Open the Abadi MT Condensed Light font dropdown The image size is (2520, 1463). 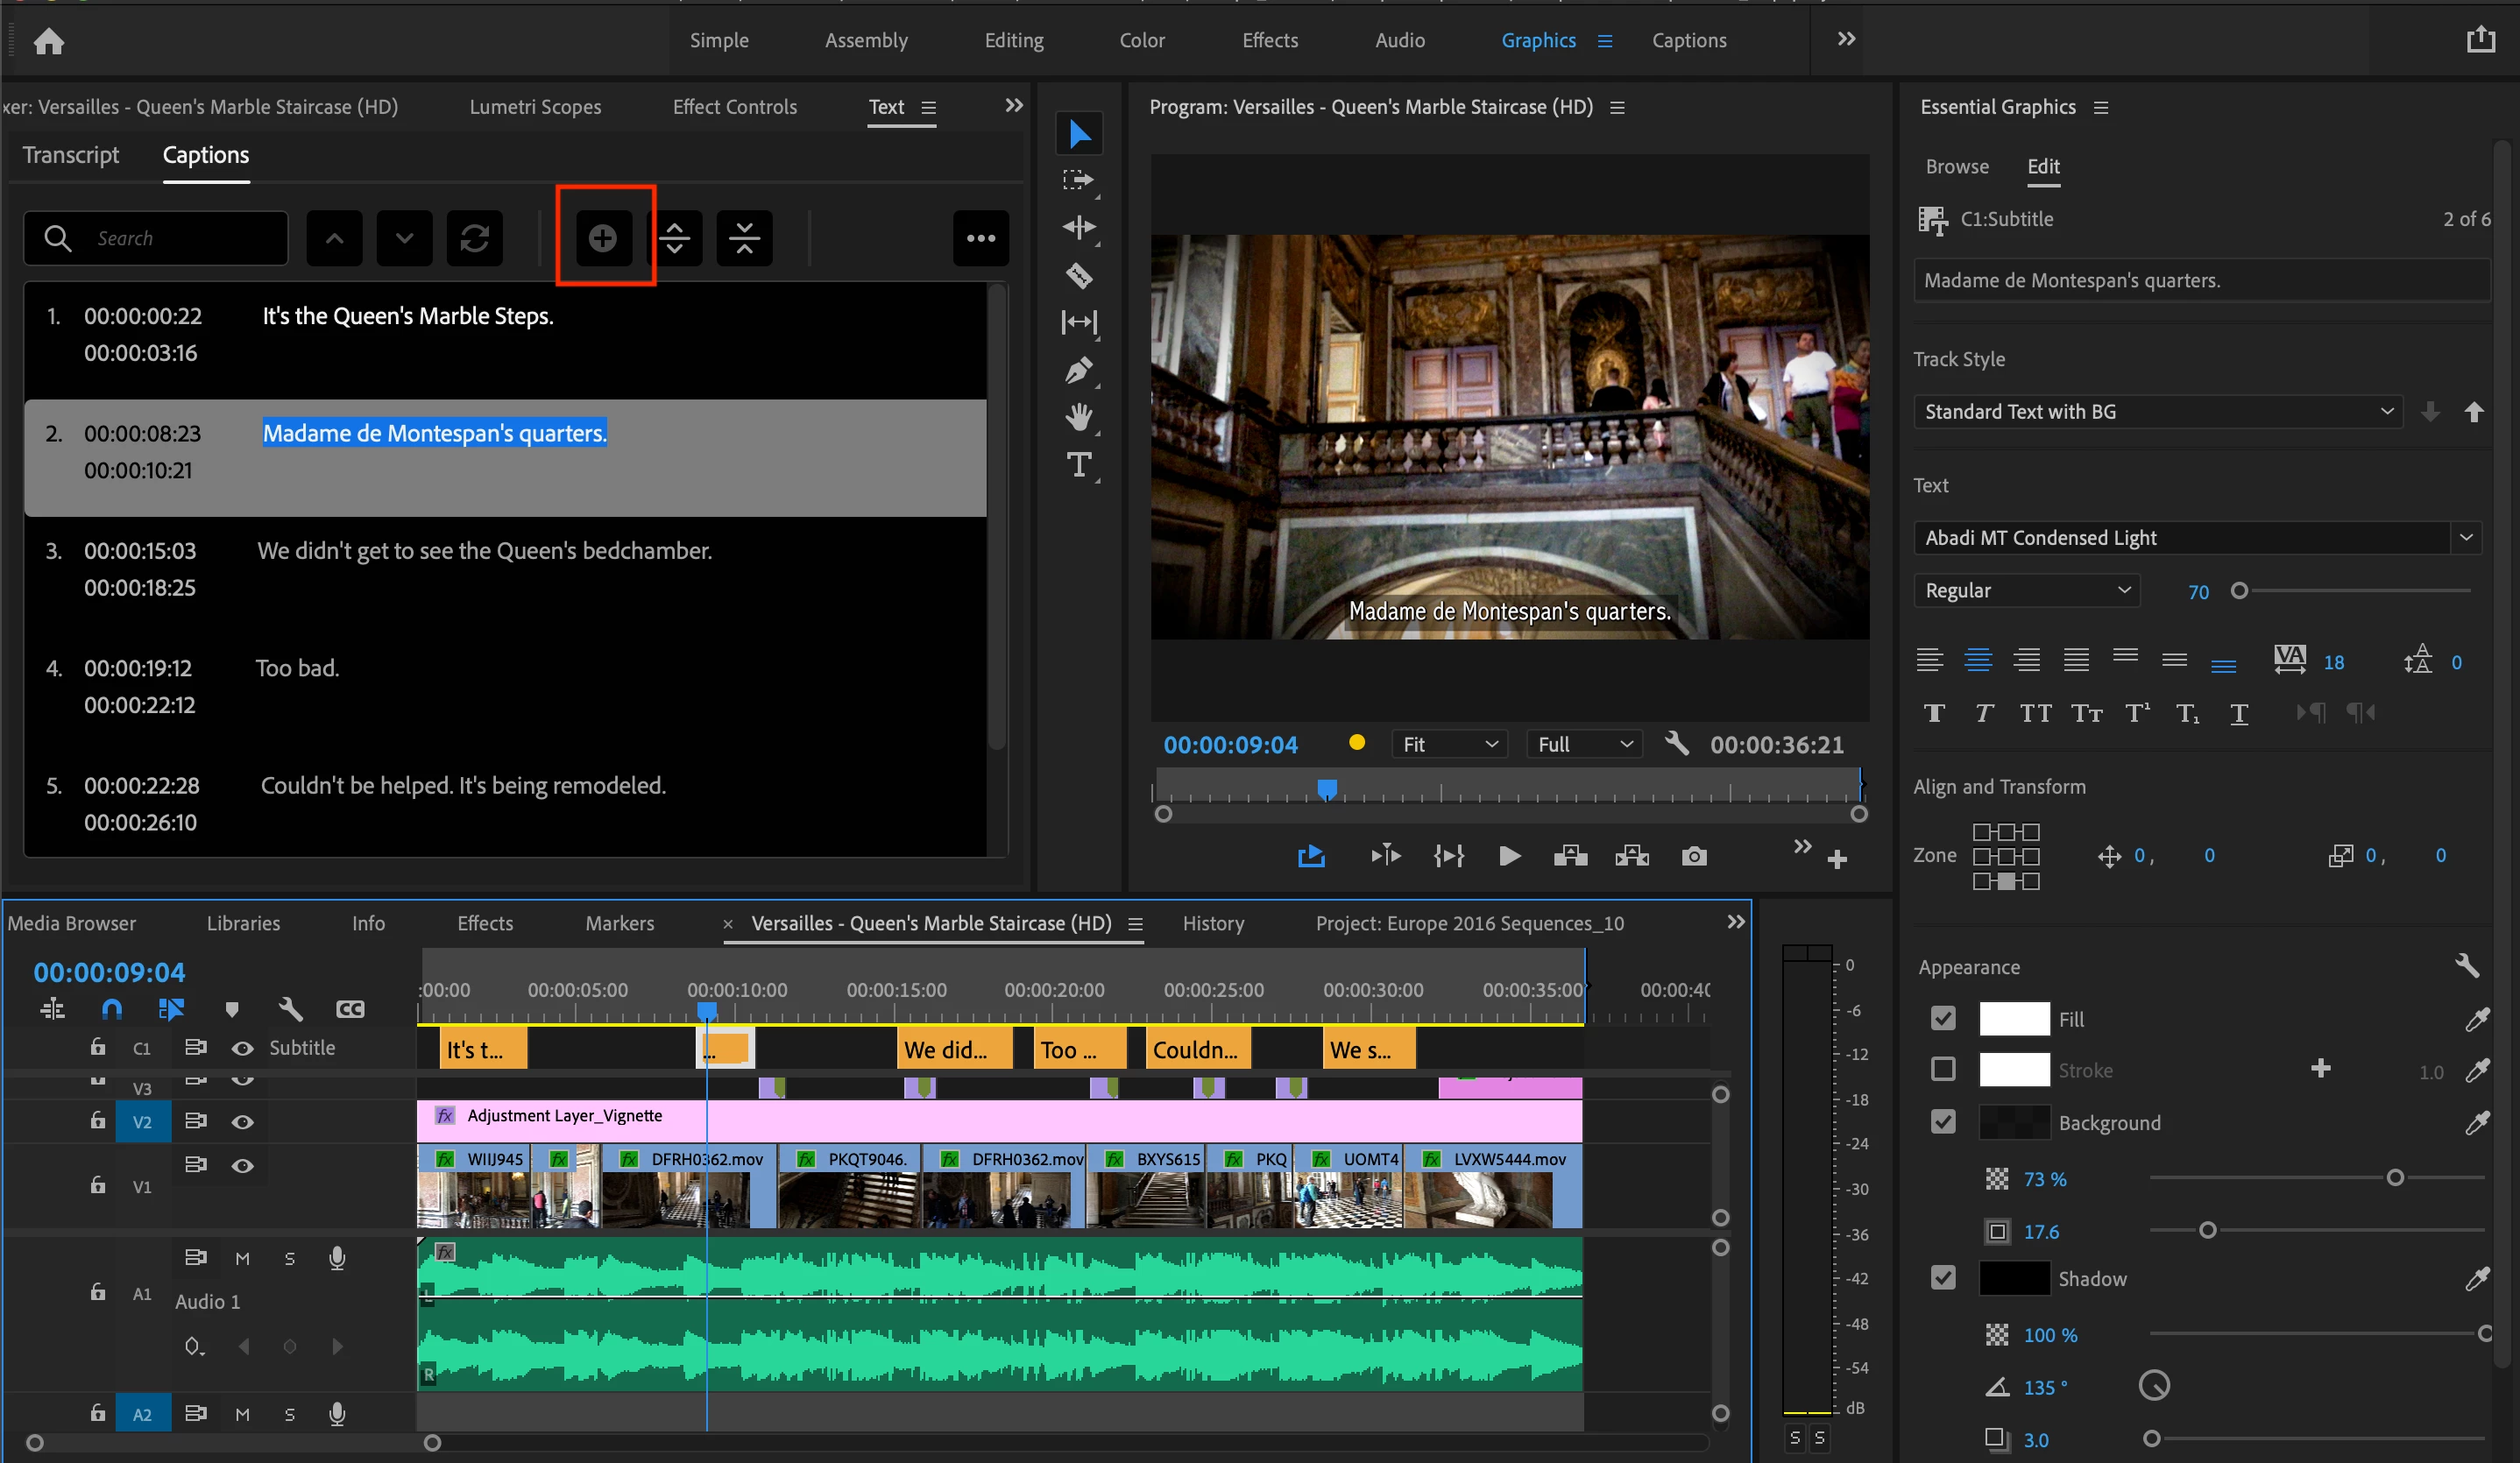(x=2196, y=538)
